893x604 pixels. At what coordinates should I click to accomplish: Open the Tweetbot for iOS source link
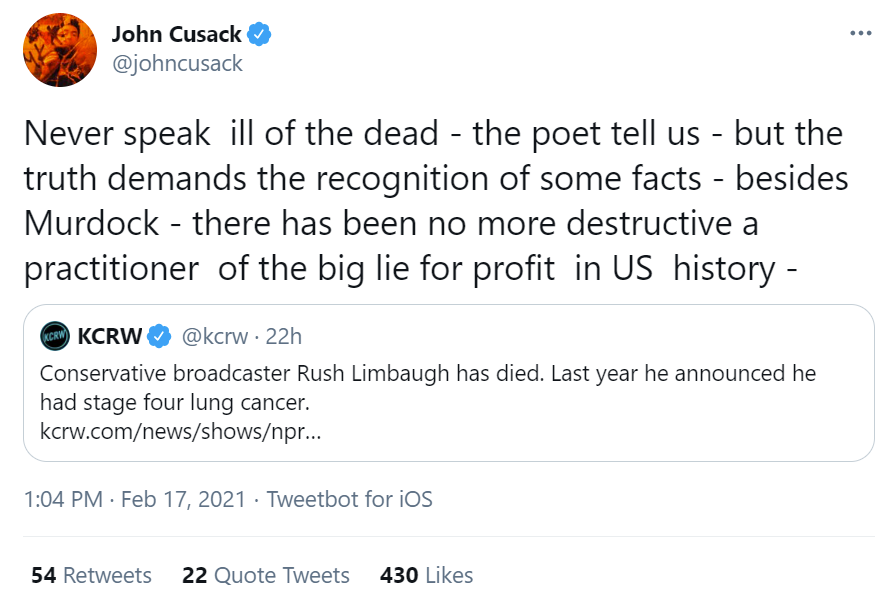tap(350, 499)
